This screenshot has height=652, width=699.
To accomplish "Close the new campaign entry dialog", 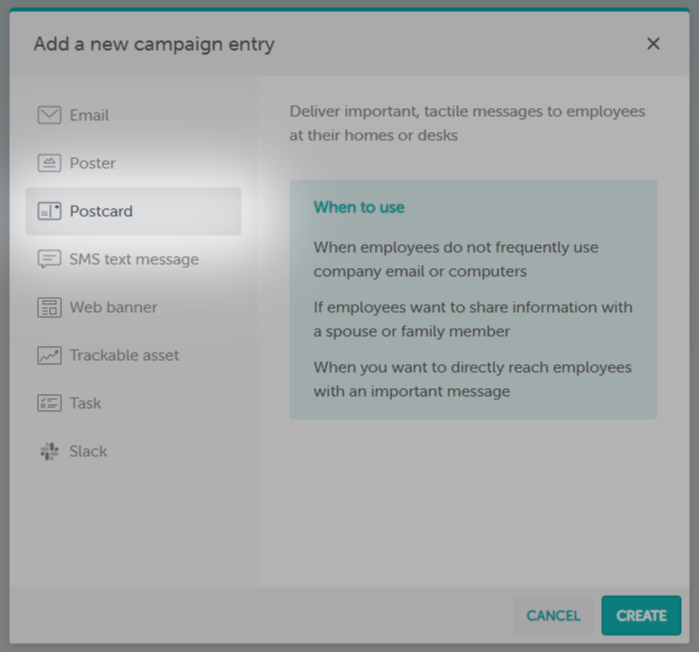I will [x=653, y=43].
